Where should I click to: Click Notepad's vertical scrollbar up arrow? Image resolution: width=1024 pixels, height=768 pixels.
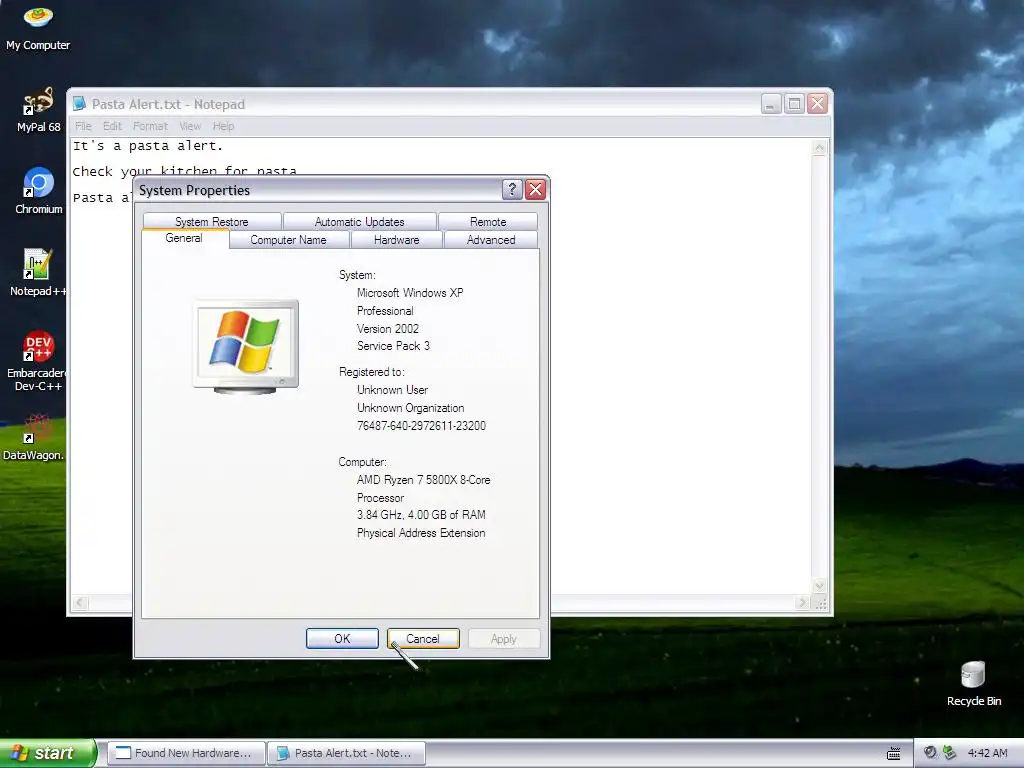pyautogui.click(x=819, y=148)
